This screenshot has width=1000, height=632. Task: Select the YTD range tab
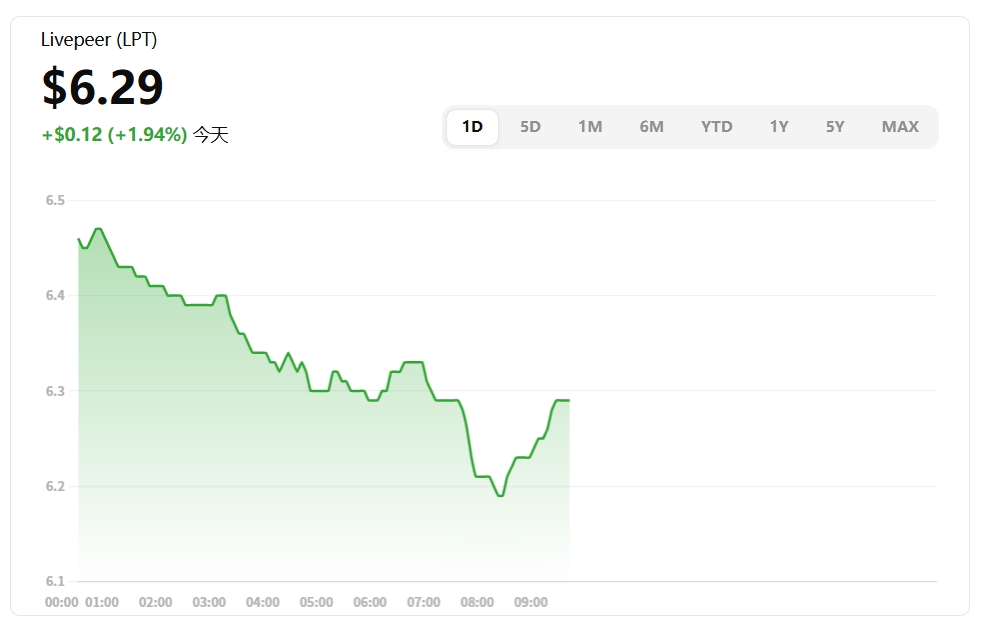pyautogui.click(x=716, y=127)
